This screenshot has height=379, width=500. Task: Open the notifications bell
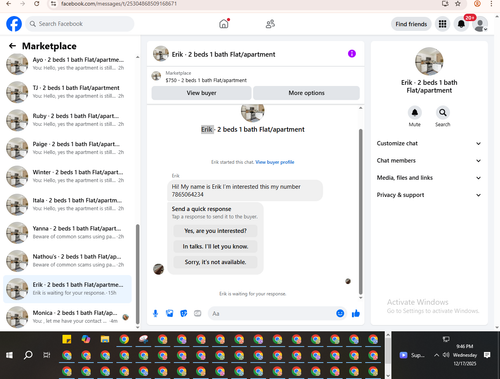461,24
